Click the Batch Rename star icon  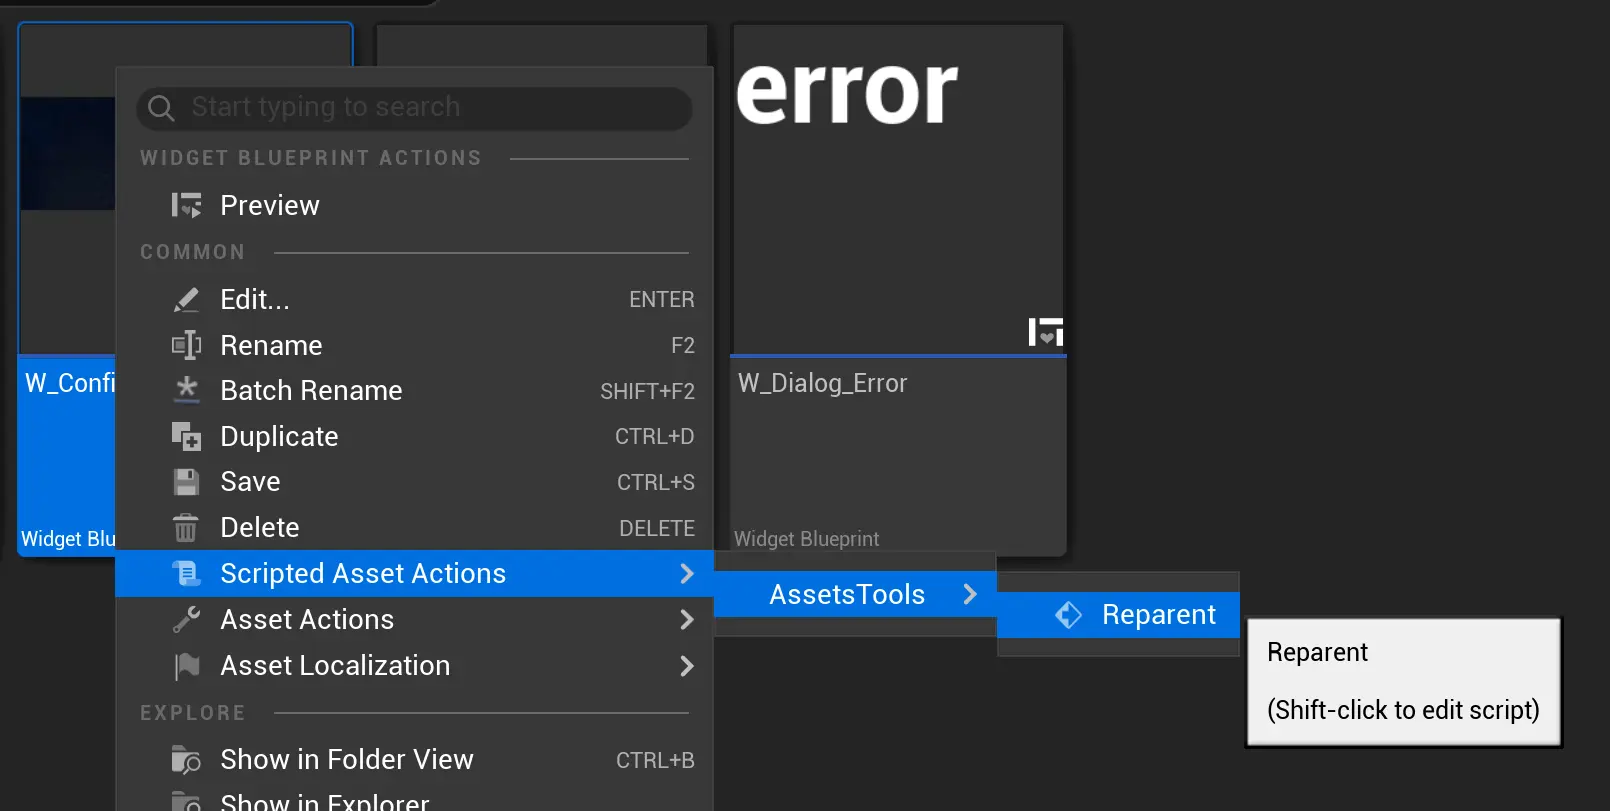[186, 390]
